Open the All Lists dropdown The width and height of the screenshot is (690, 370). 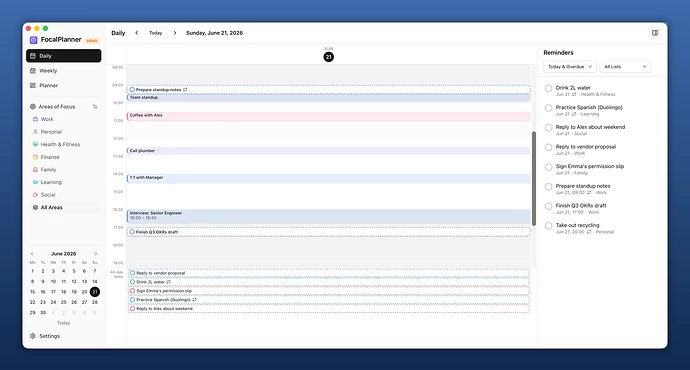pos(625,66)
